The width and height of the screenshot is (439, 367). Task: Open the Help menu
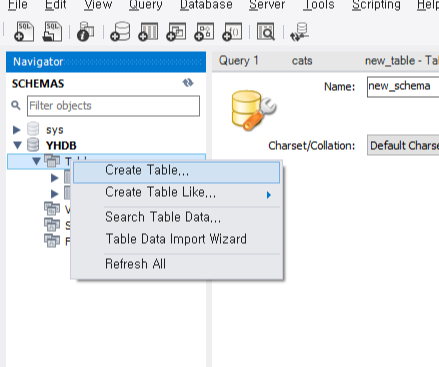click(428, 5)
